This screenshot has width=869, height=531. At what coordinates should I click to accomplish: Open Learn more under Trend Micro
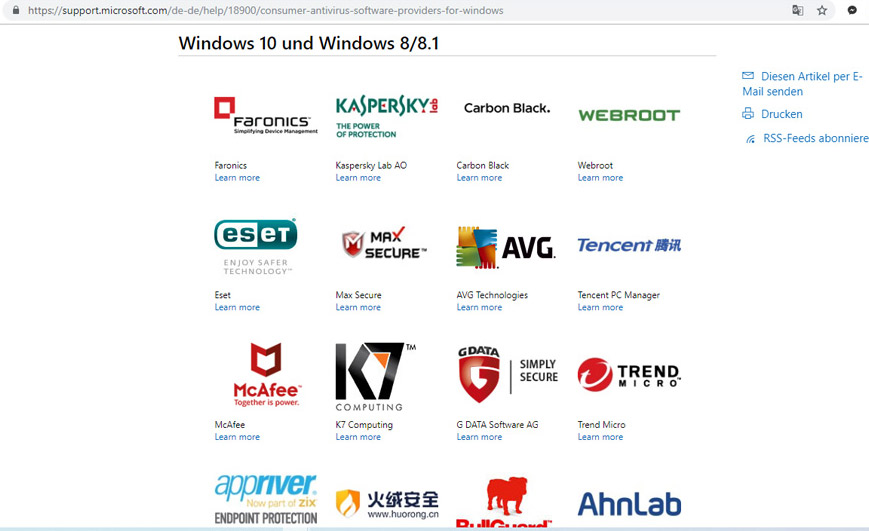coord(600,437)
